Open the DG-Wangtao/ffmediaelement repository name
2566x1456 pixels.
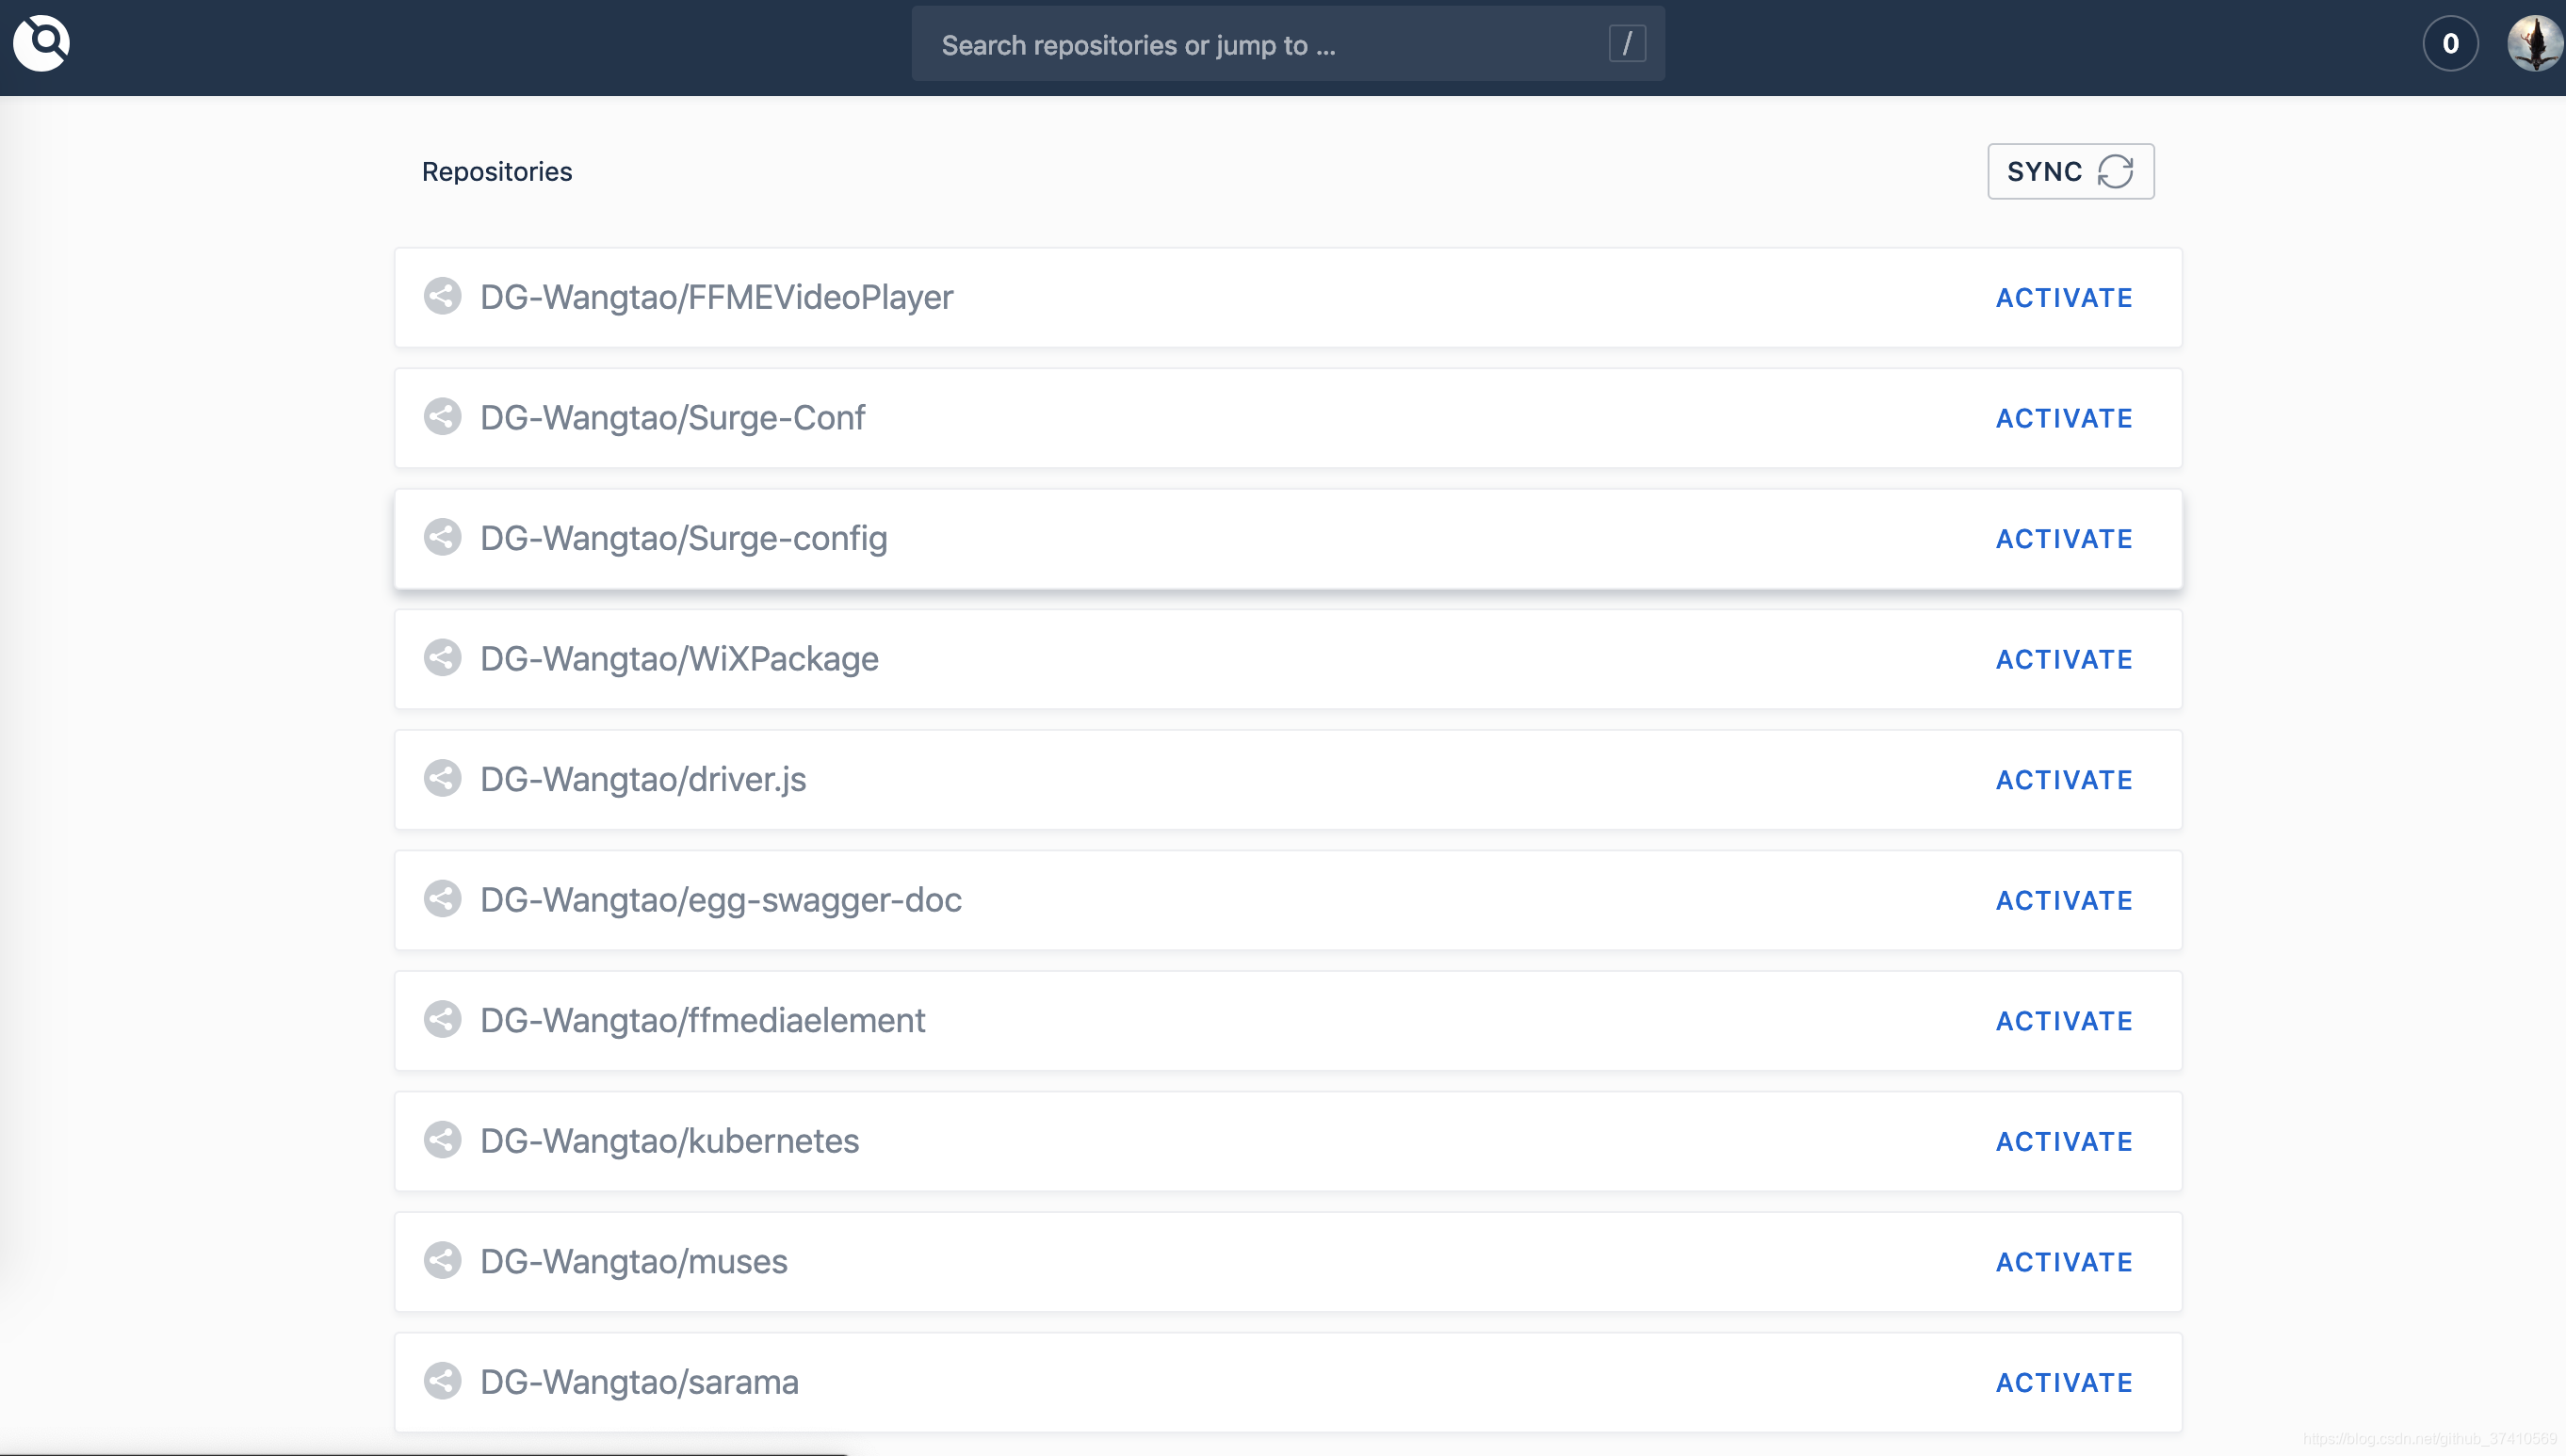click(x=702, y=1020)
